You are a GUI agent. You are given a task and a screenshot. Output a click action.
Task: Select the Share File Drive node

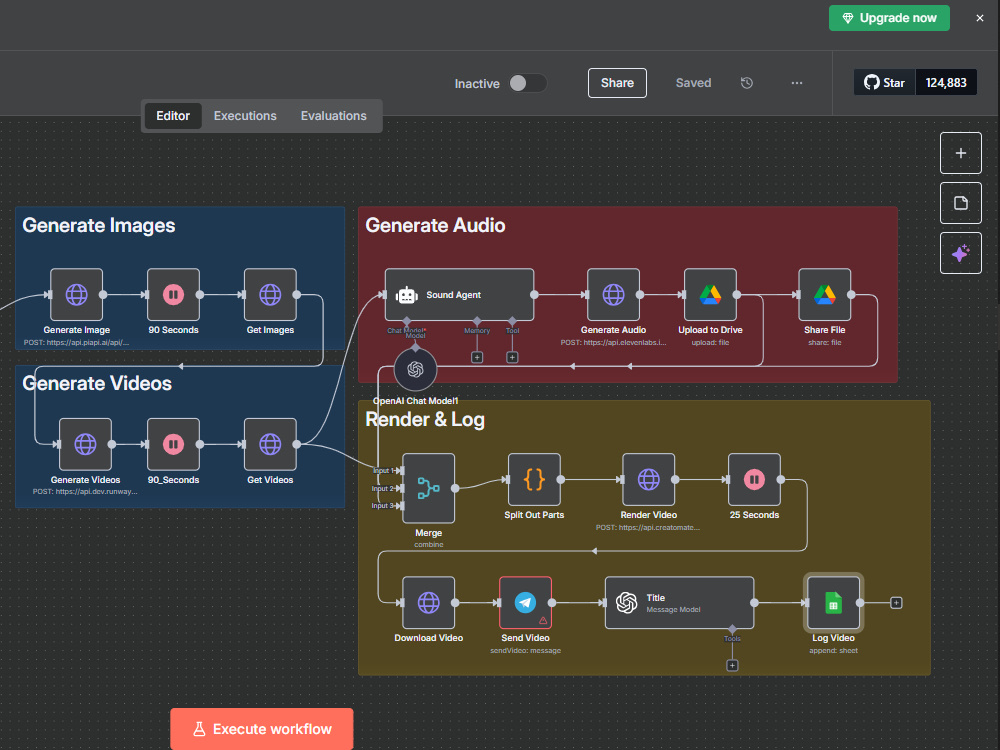825,295
